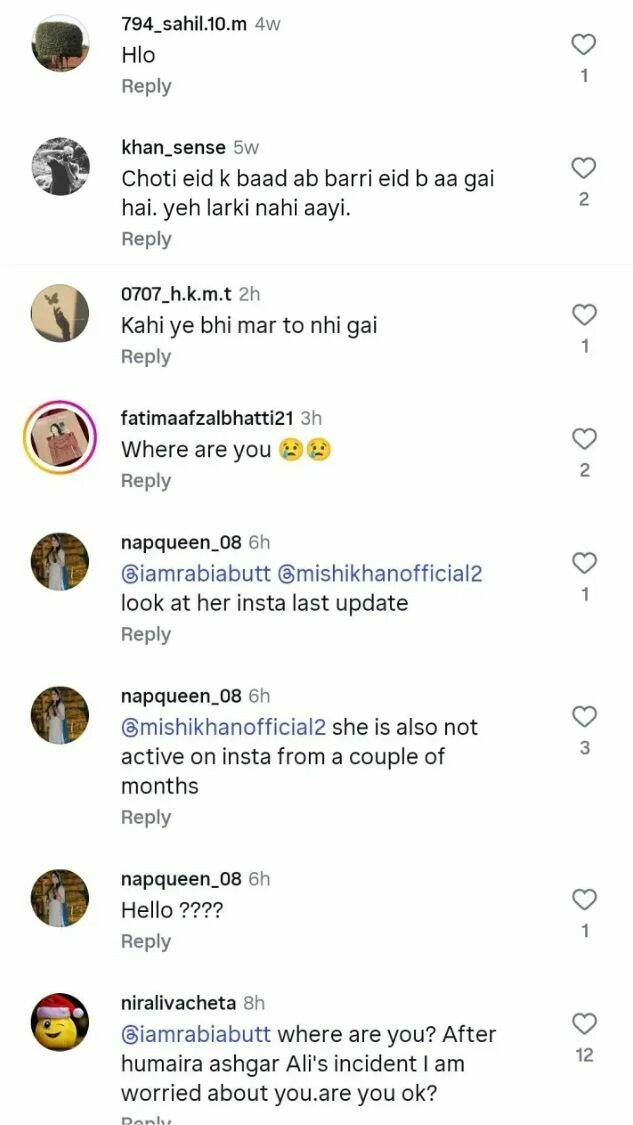Tap niralivacheta's emoji avatar
This screenshot has width=633, height=1125.
pos(61,1021)
